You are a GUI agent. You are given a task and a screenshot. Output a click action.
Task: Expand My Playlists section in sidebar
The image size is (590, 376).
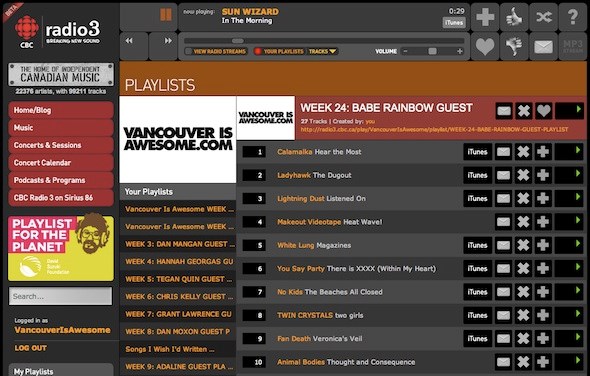coord(61,371)
